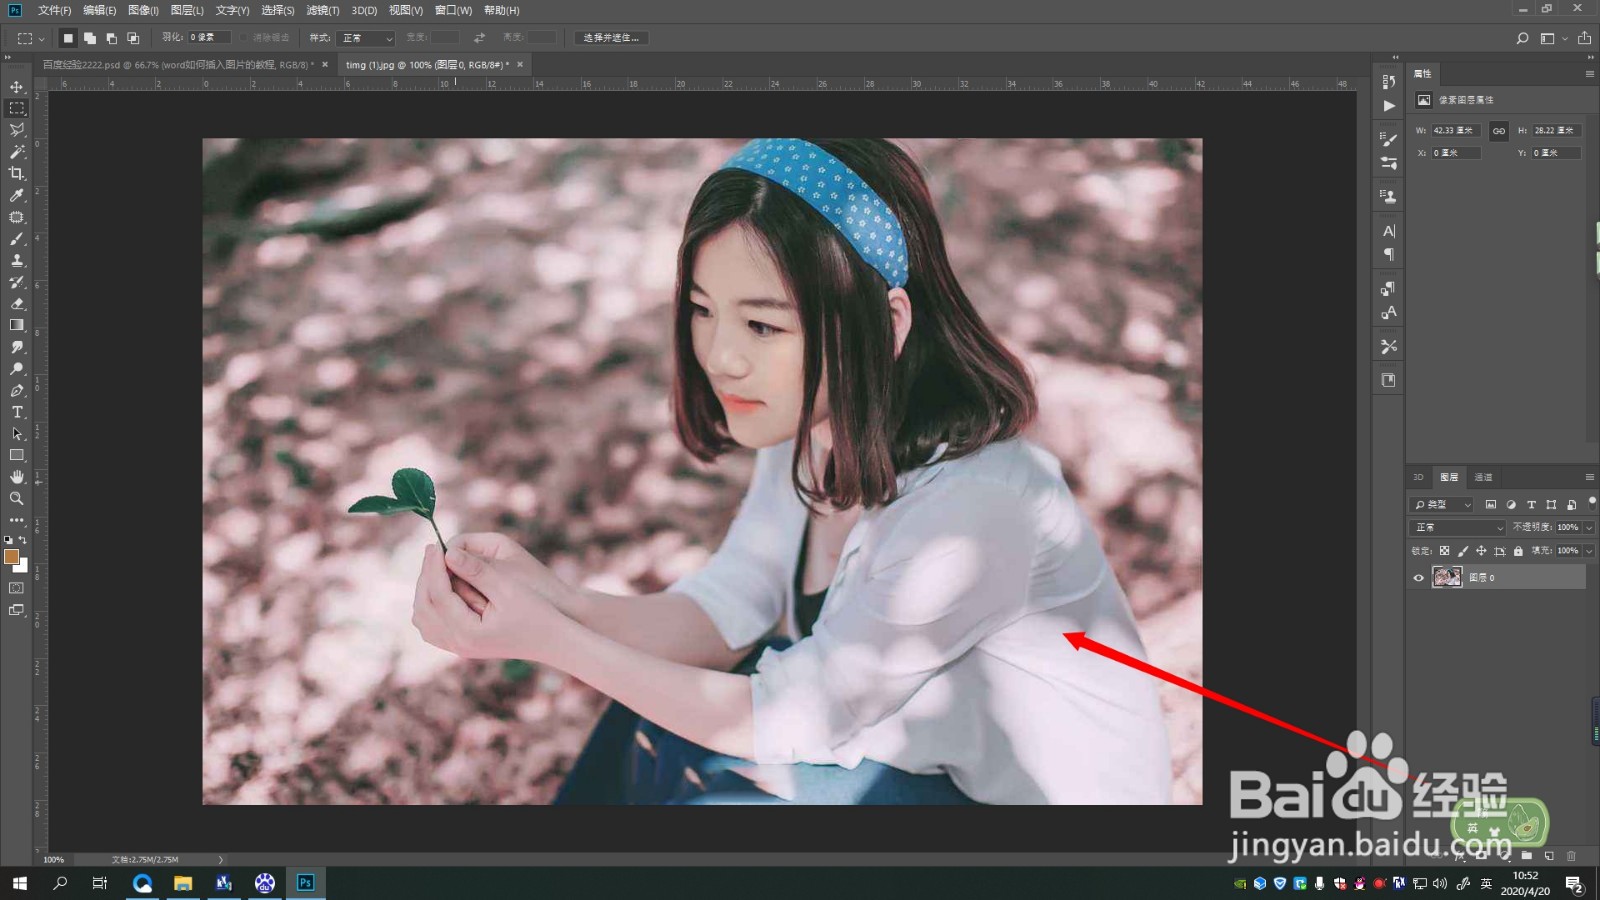The image size is (1600, 900).
Task: Click the W width field in Properties
Action: click(x=1456, y=131)
